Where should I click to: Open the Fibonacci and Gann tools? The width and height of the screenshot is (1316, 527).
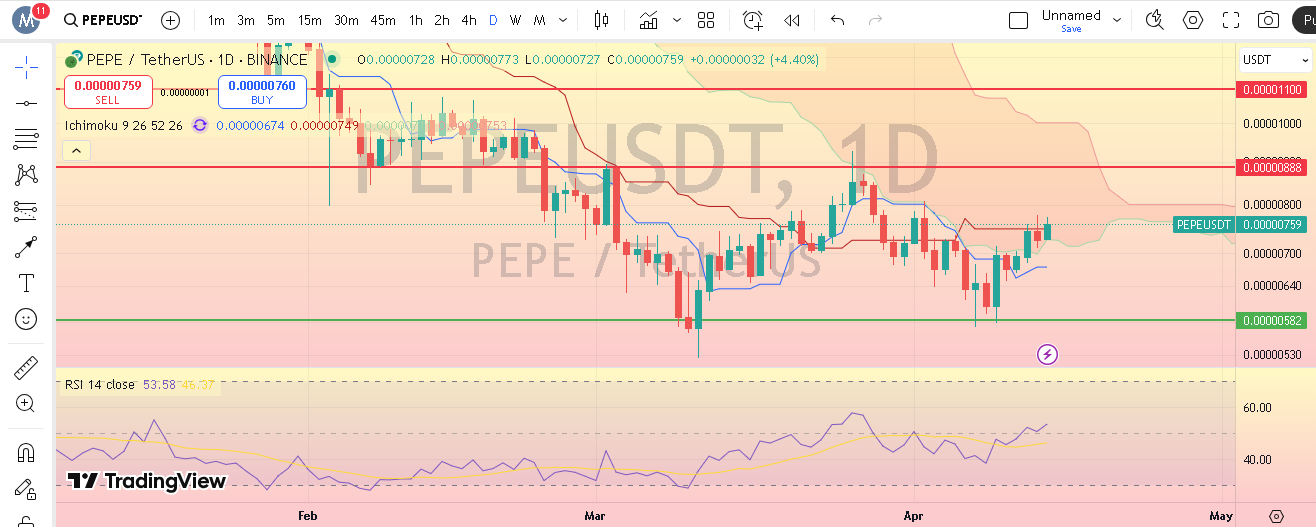pyautogui.click(x=27, y=139)
